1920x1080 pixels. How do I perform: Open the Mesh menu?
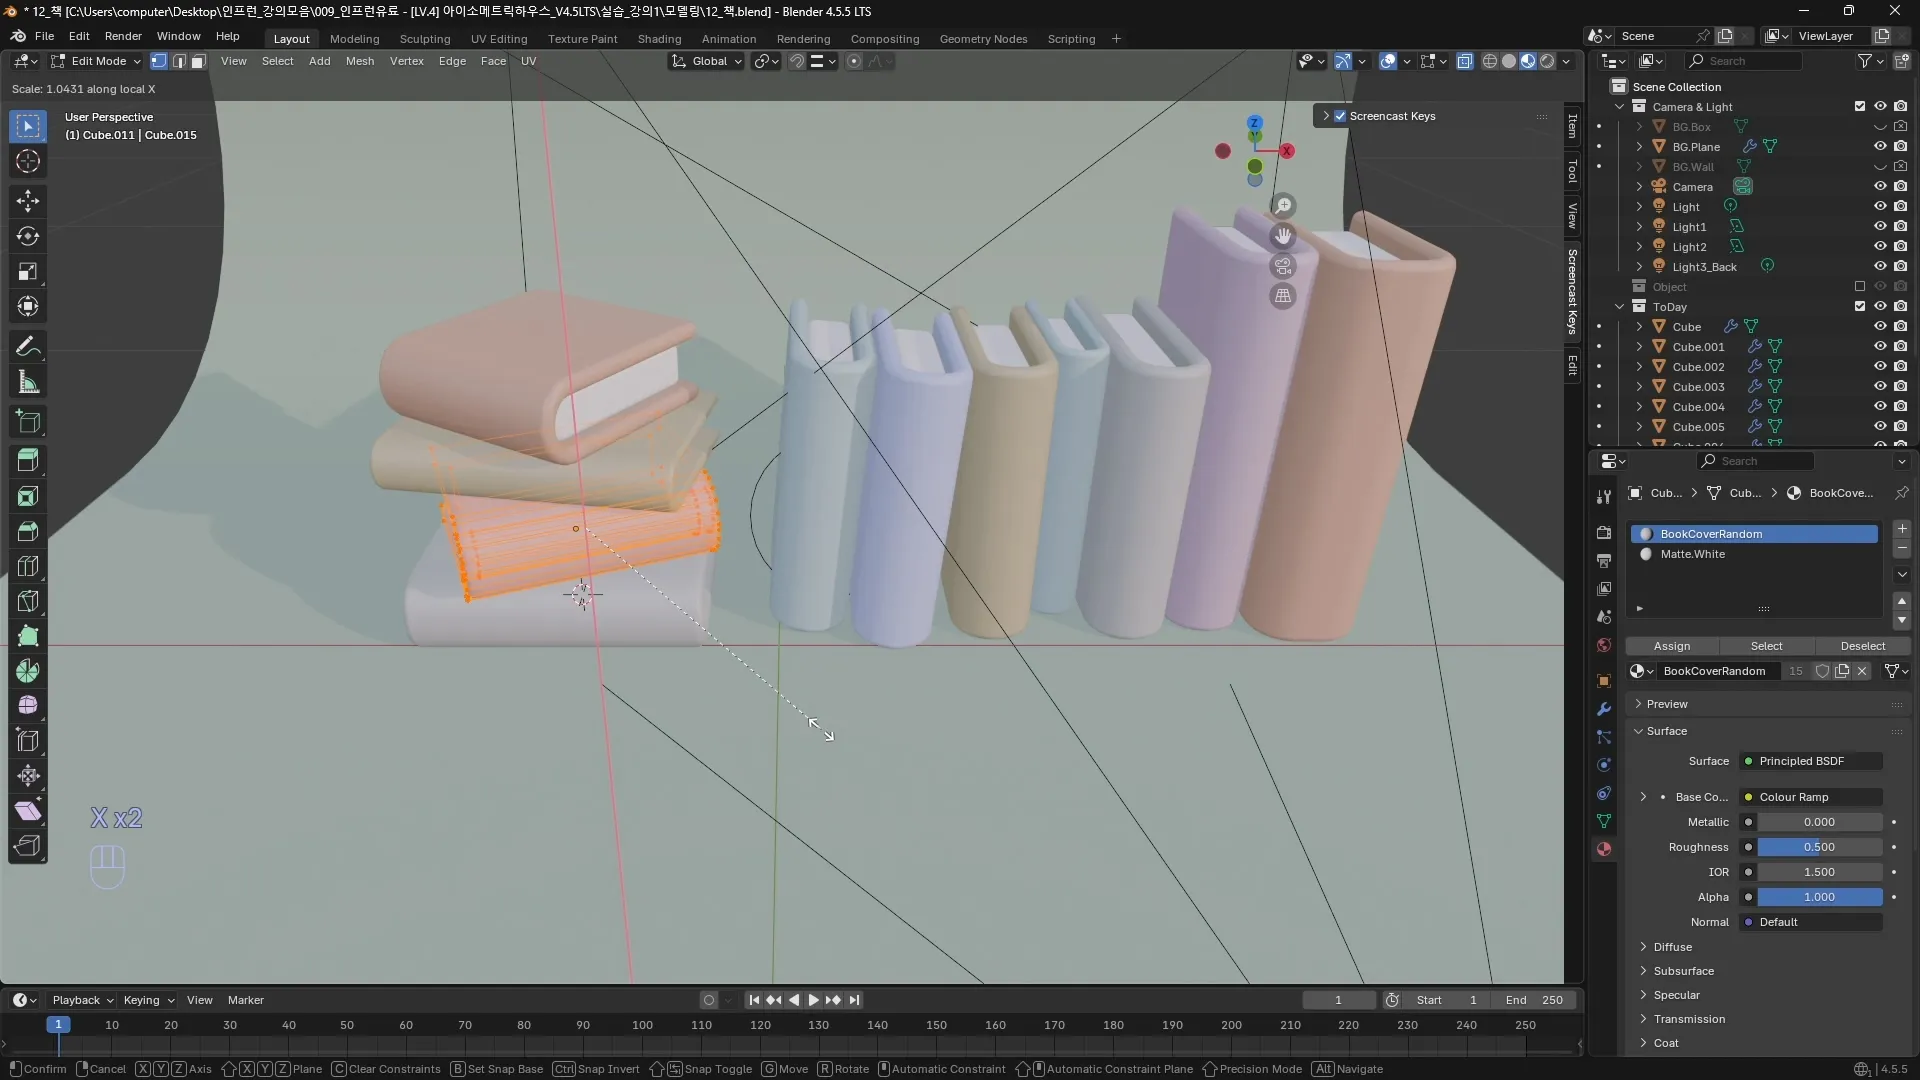pyautogui.click(x=359, y=61)
